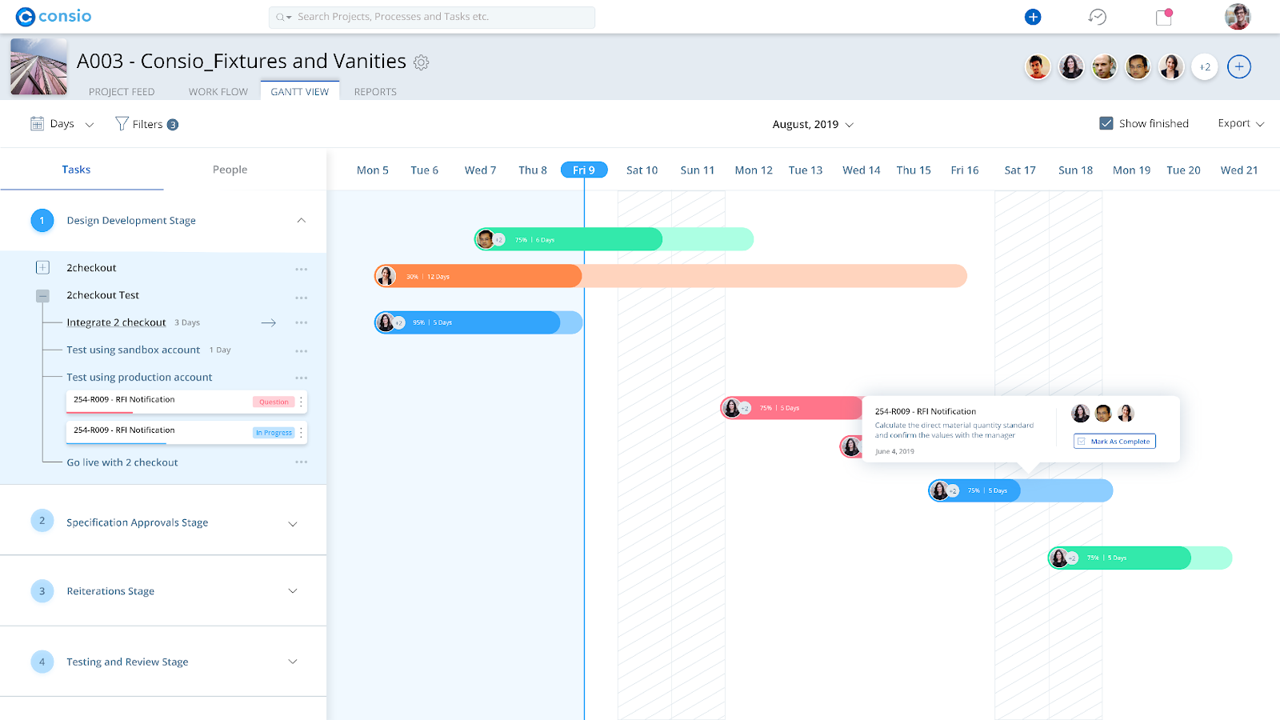The width and height of the screenshot is (1280, 720).
Task: Click the blue plus add icon in header
Action: 1033,17
